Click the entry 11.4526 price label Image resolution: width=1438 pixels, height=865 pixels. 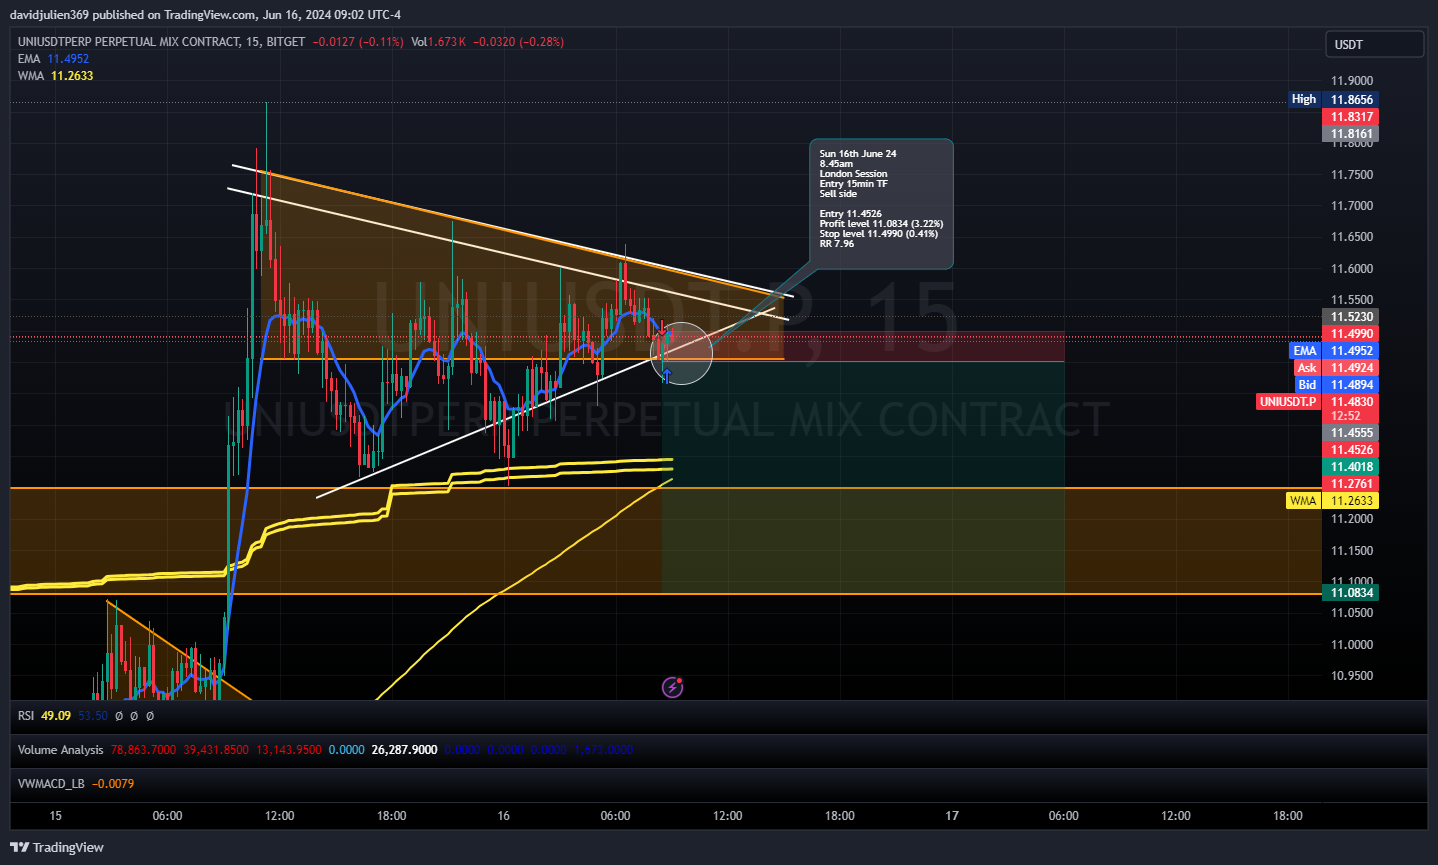pyautogui.click(x=1351, y=450)
